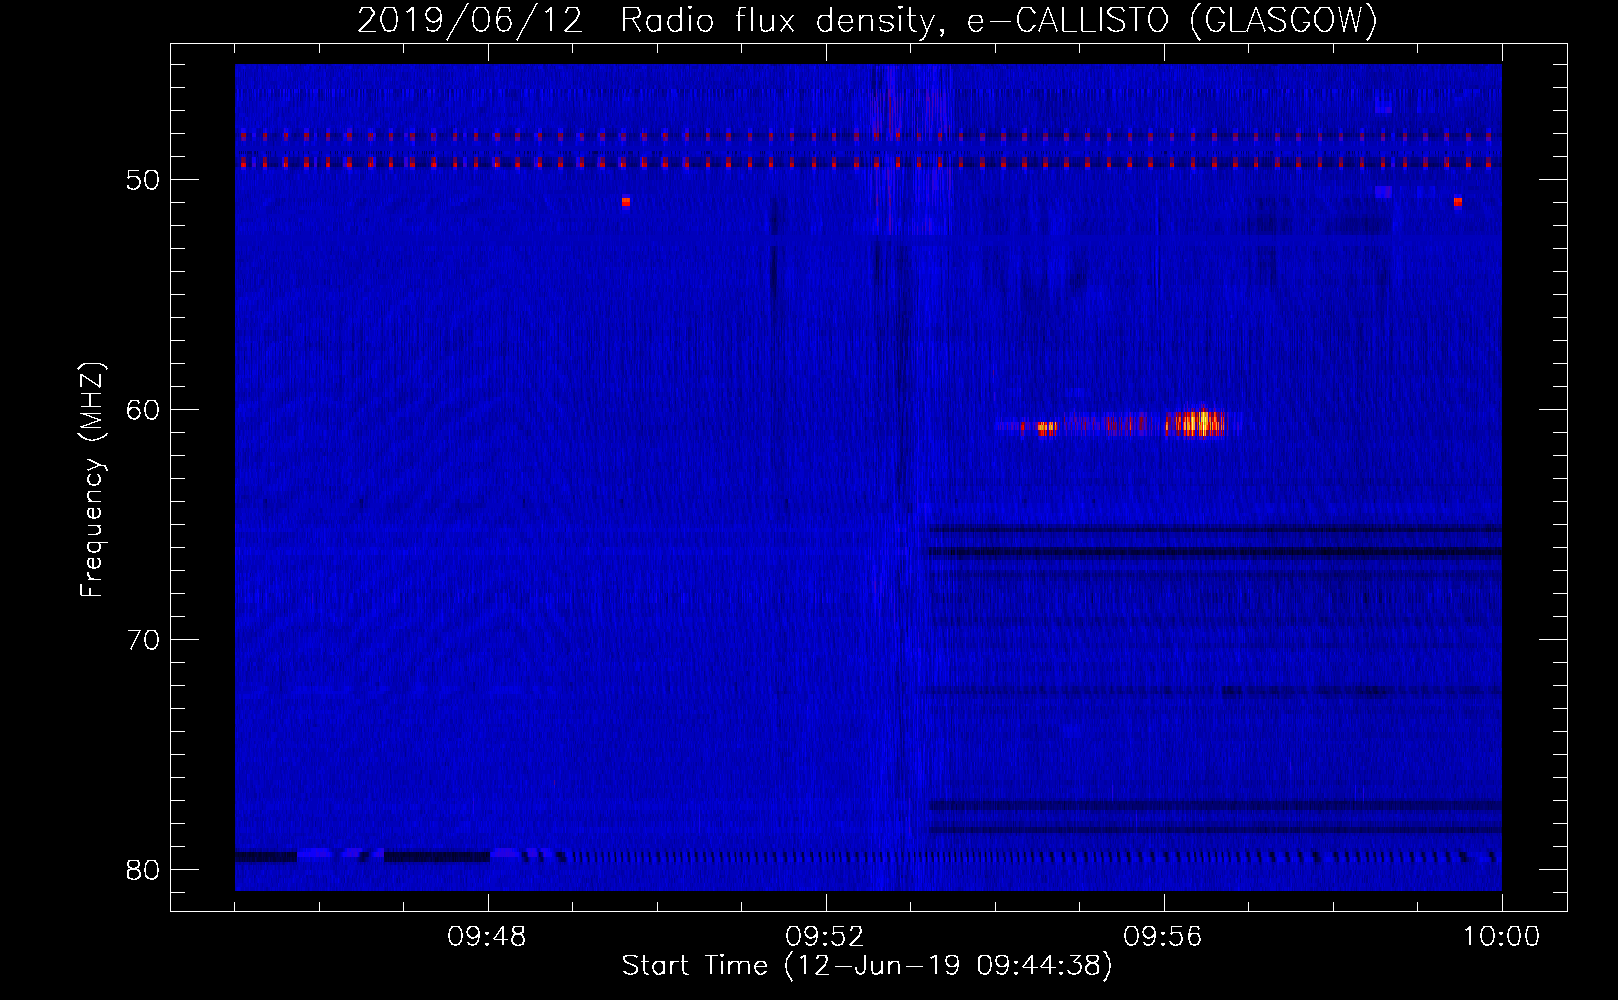1618x1000 pixels.
Task: Click the 70 frequency tick label
Action: point(144,640)
